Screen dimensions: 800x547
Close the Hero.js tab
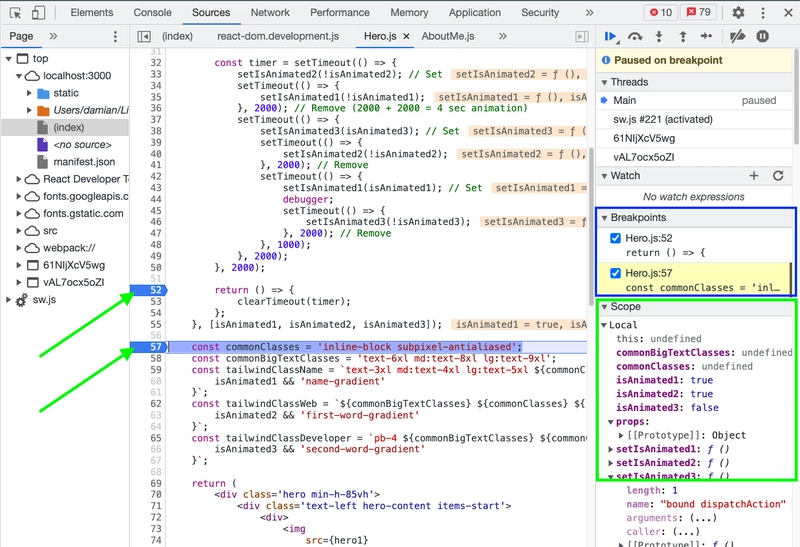407,36
